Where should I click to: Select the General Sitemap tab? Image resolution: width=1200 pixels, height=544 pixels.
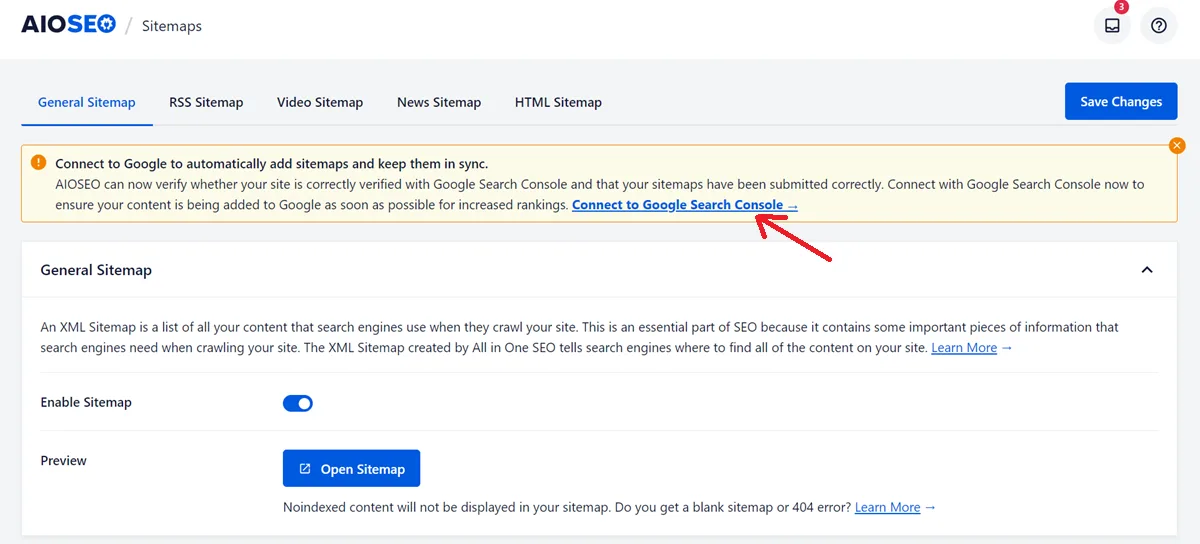[x=86, y=102]
